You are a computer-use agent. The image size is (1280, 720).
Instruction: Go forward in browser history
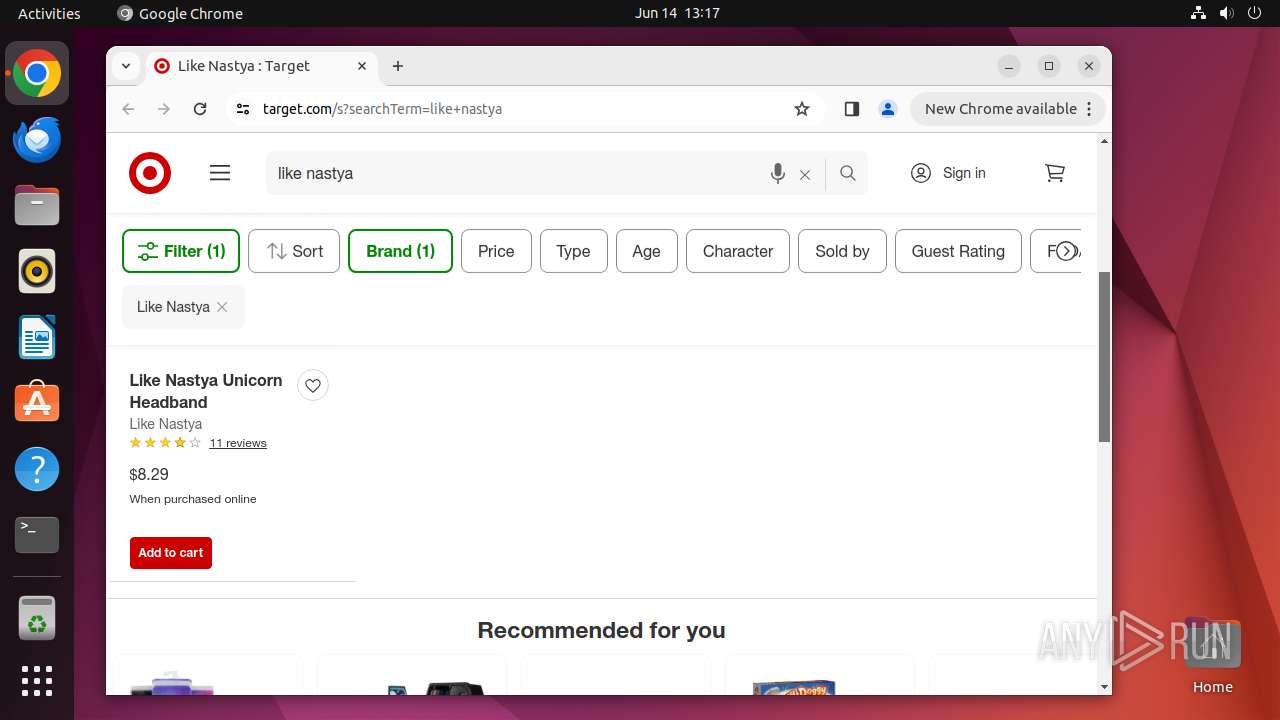click(x=164, y=109)
